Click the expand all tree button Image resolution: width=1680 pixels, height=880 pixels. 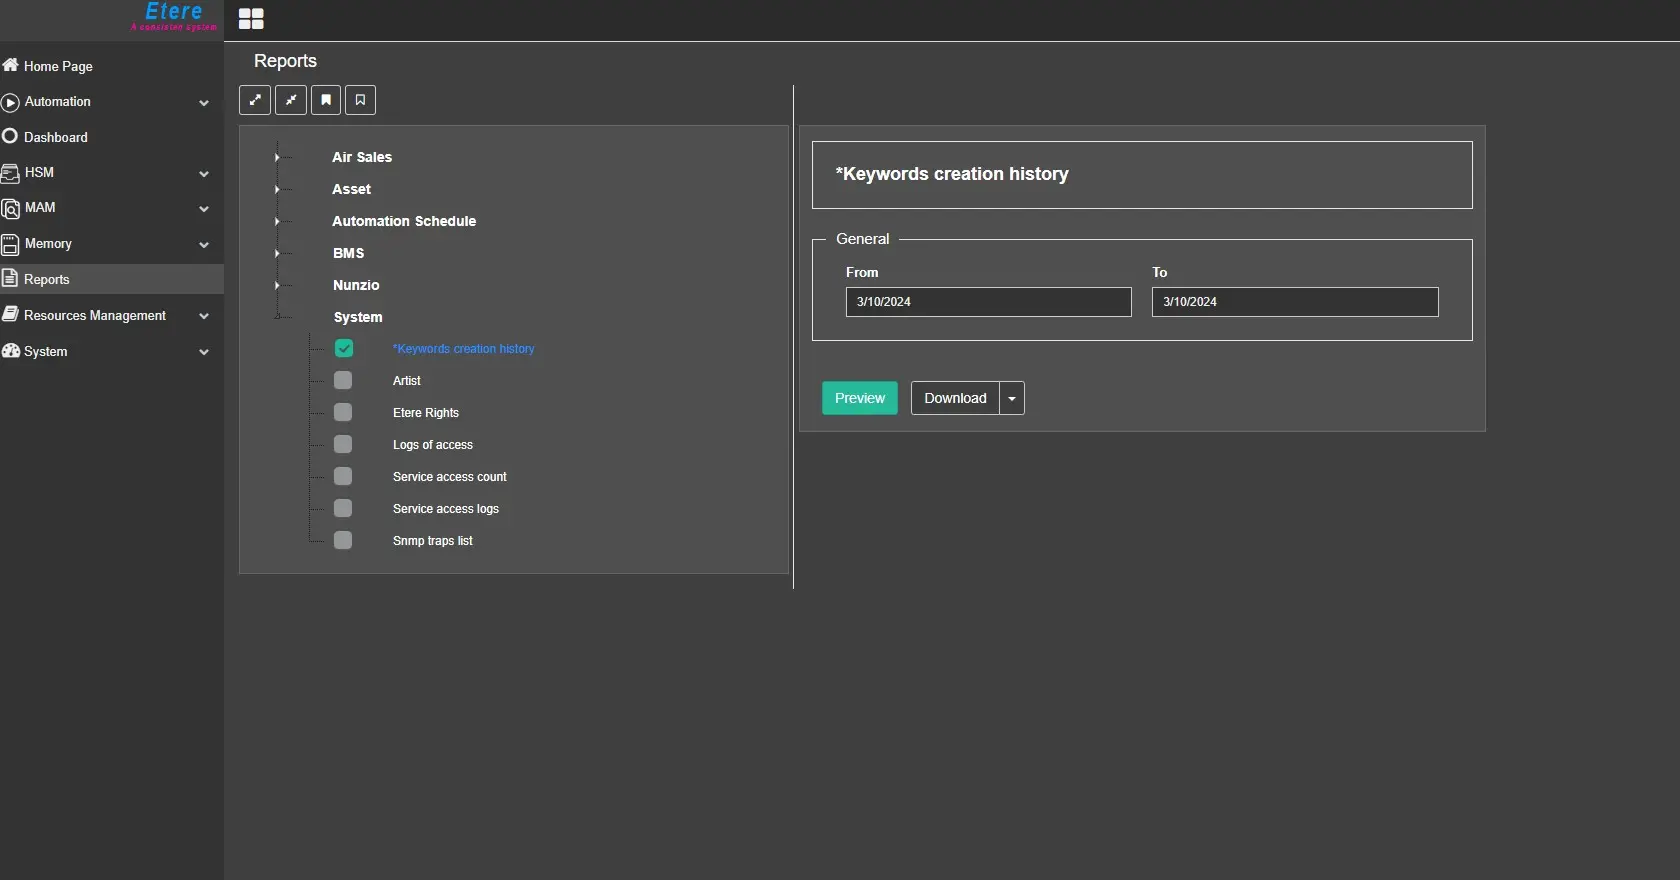[x=255, y=100]
